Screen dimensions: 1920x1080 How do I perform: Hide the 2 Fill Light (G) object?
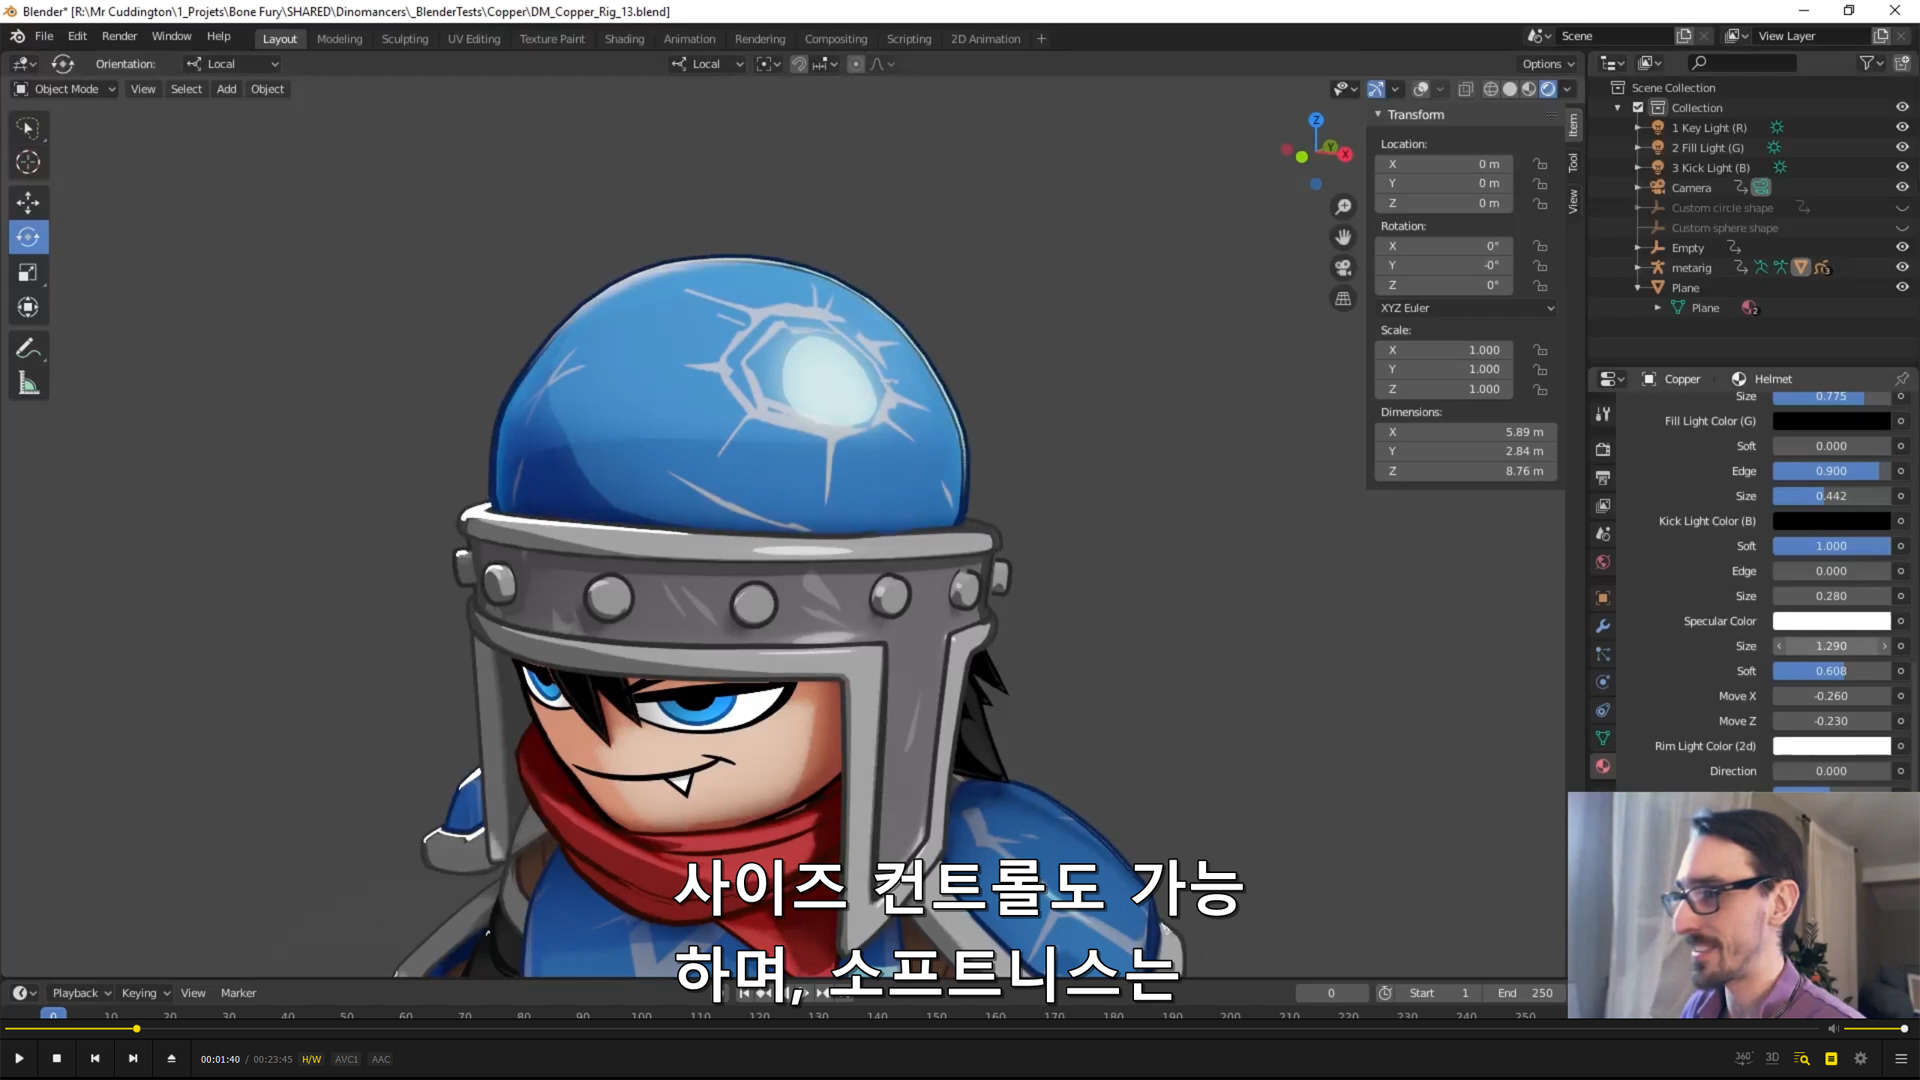(x=1902, y=148)
